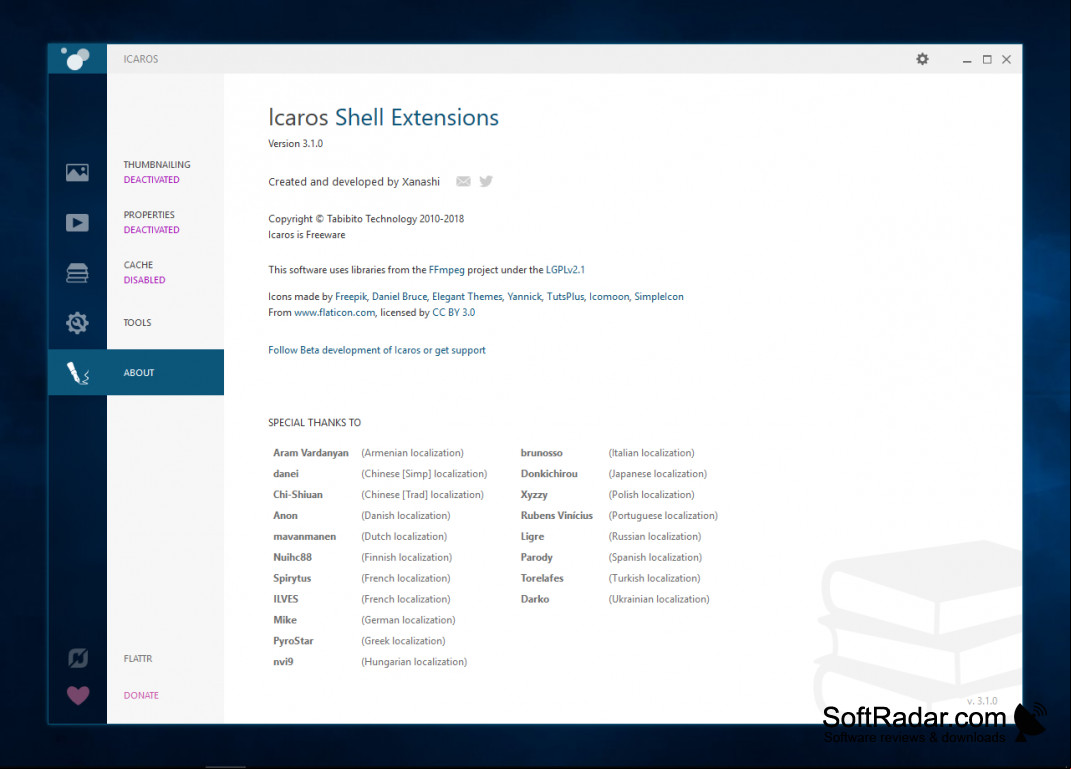Switch to the Properties section
Image resolution: width=1071 pixels, height=769 pixels.
(x=149, y=214)
